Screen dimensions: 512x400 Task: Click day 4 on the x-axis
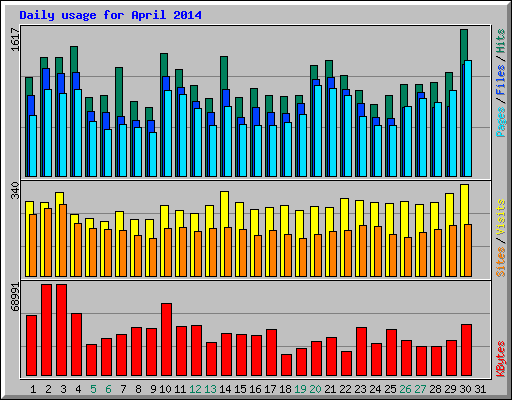click(78, 389)
